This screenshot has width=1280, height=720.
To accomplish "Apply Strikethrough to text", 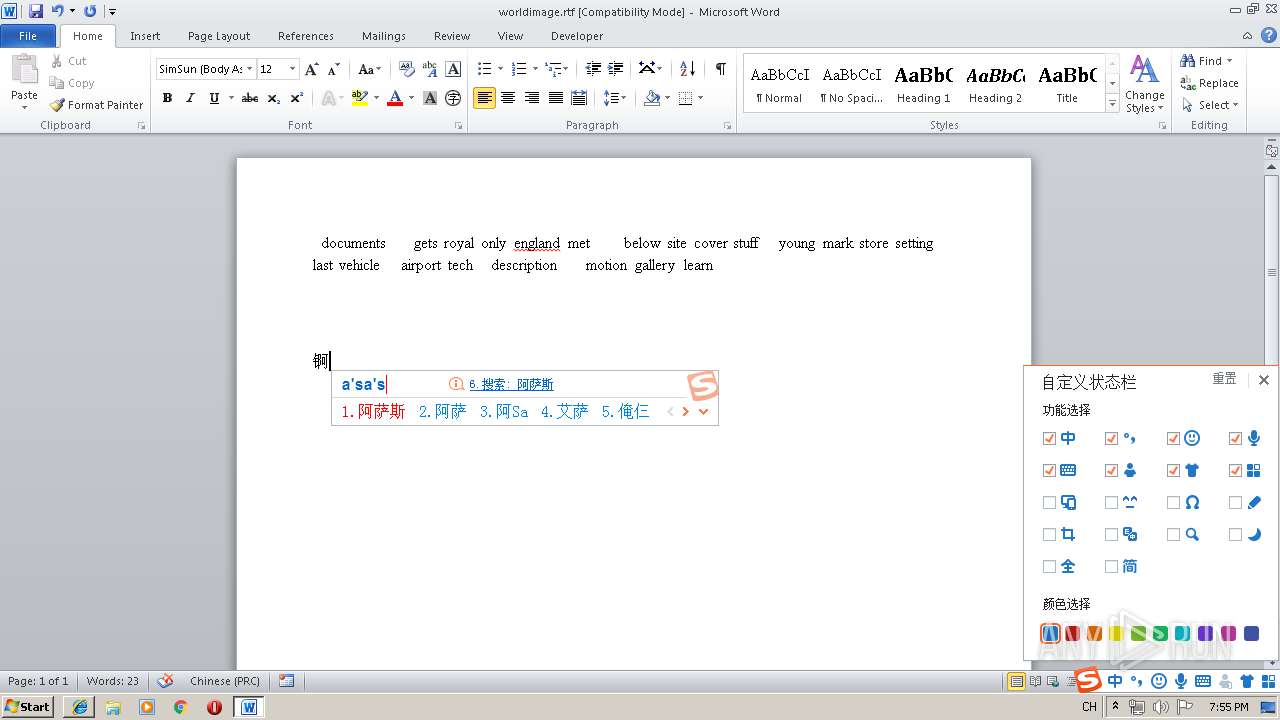I will coord(250,98).
